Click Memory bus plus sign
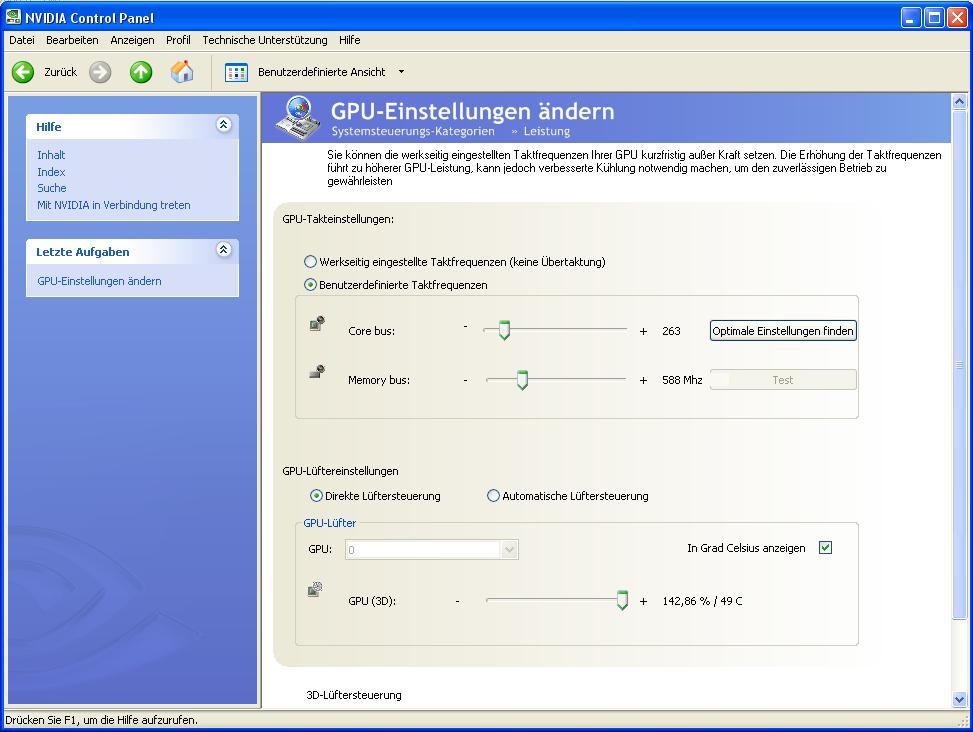 [643, 380]
